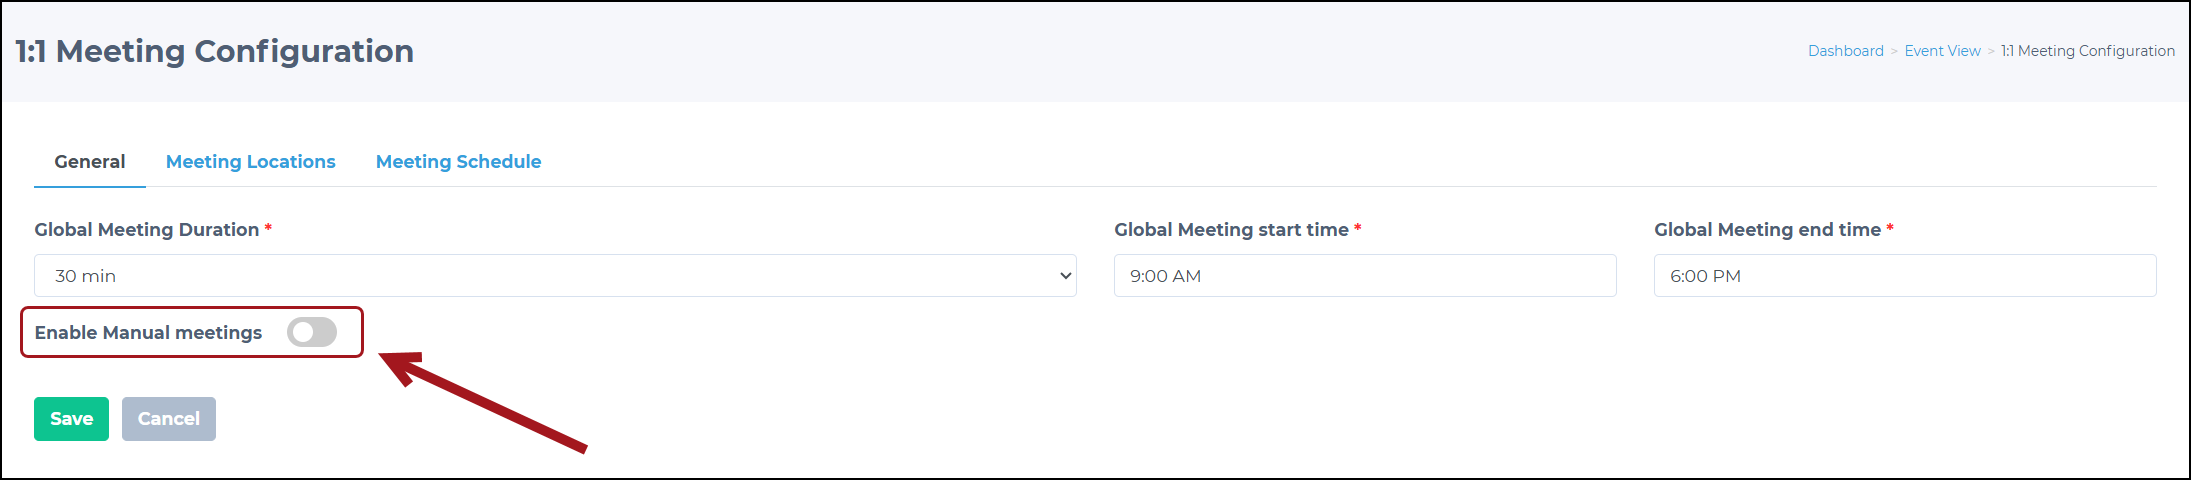Select the General tab
The height and width of the screenshot is (480, 2191).
point(90,161)
